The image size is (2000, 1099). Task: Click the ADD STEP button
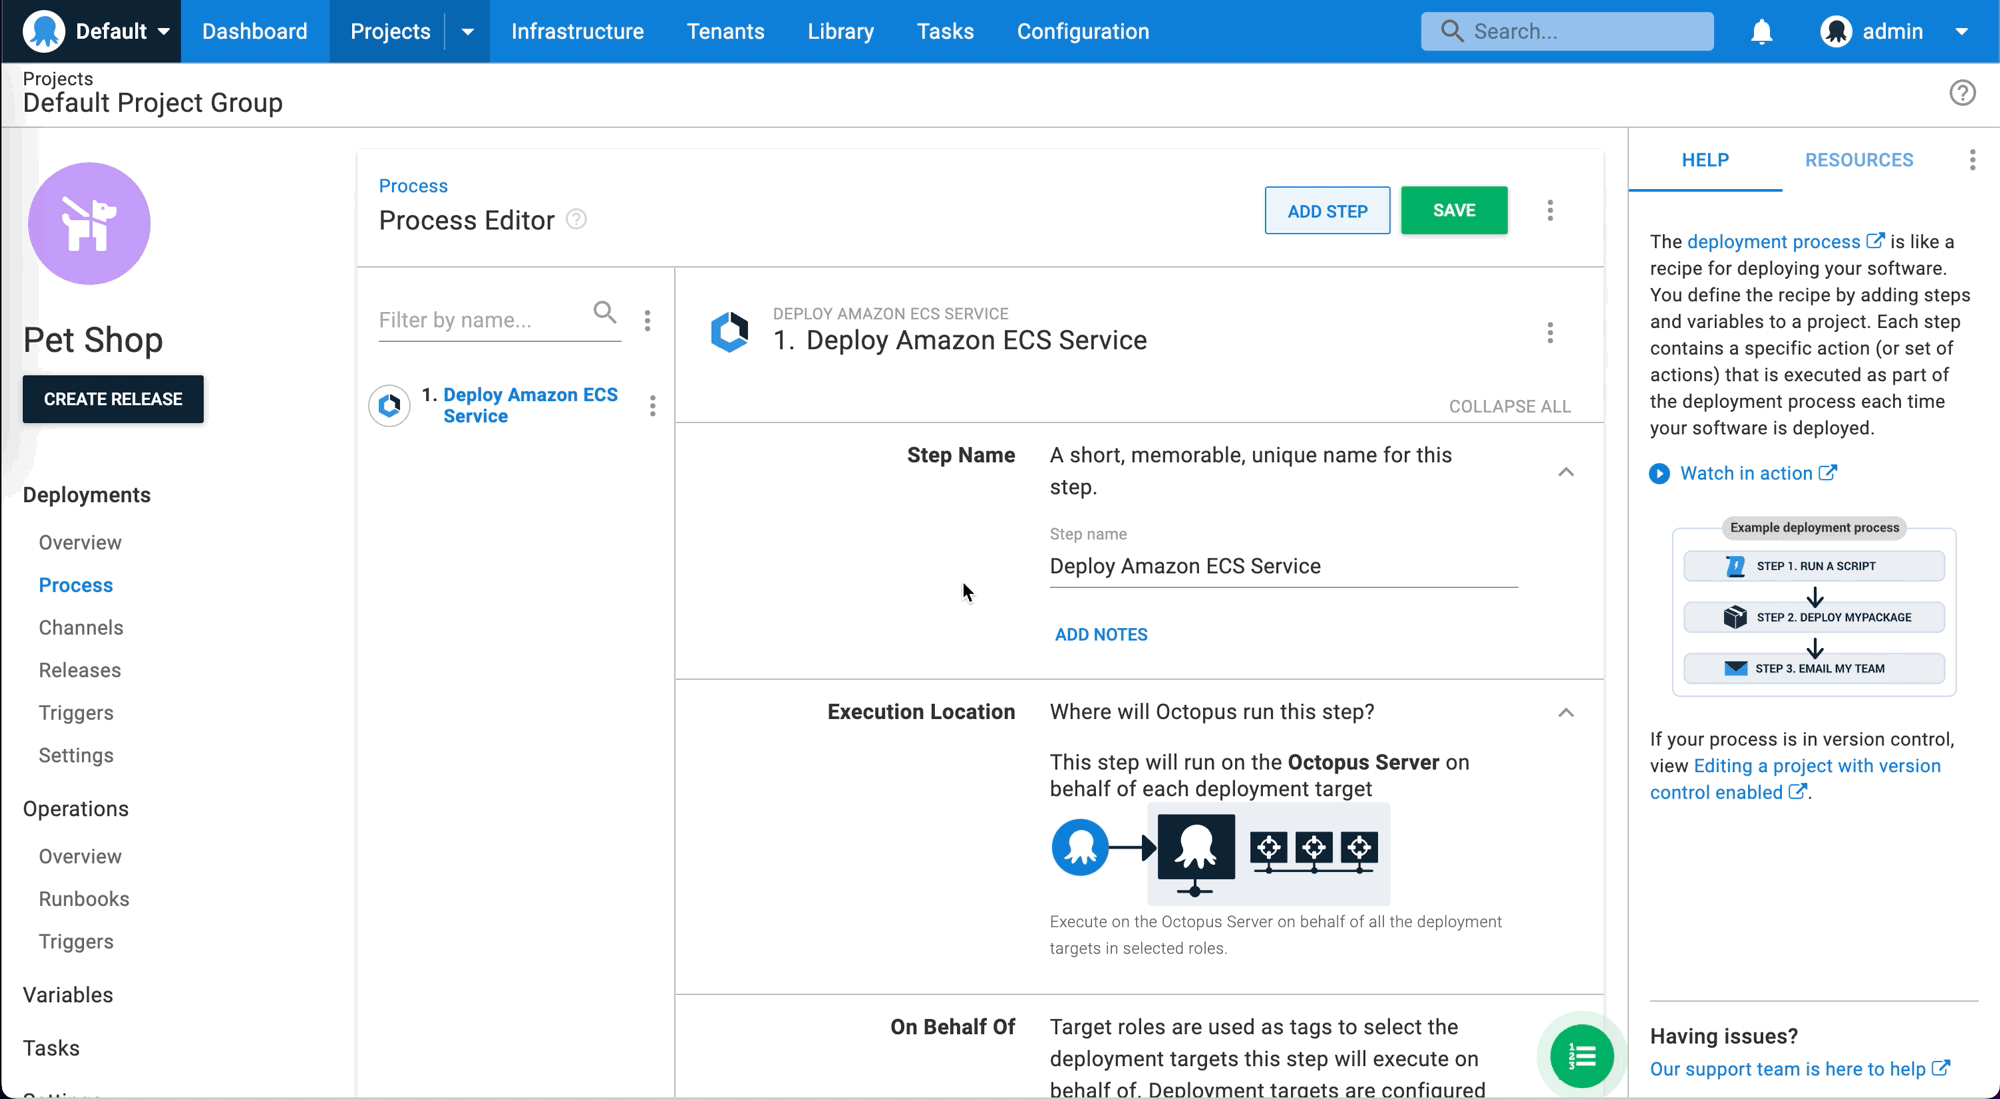(1327, 211)
